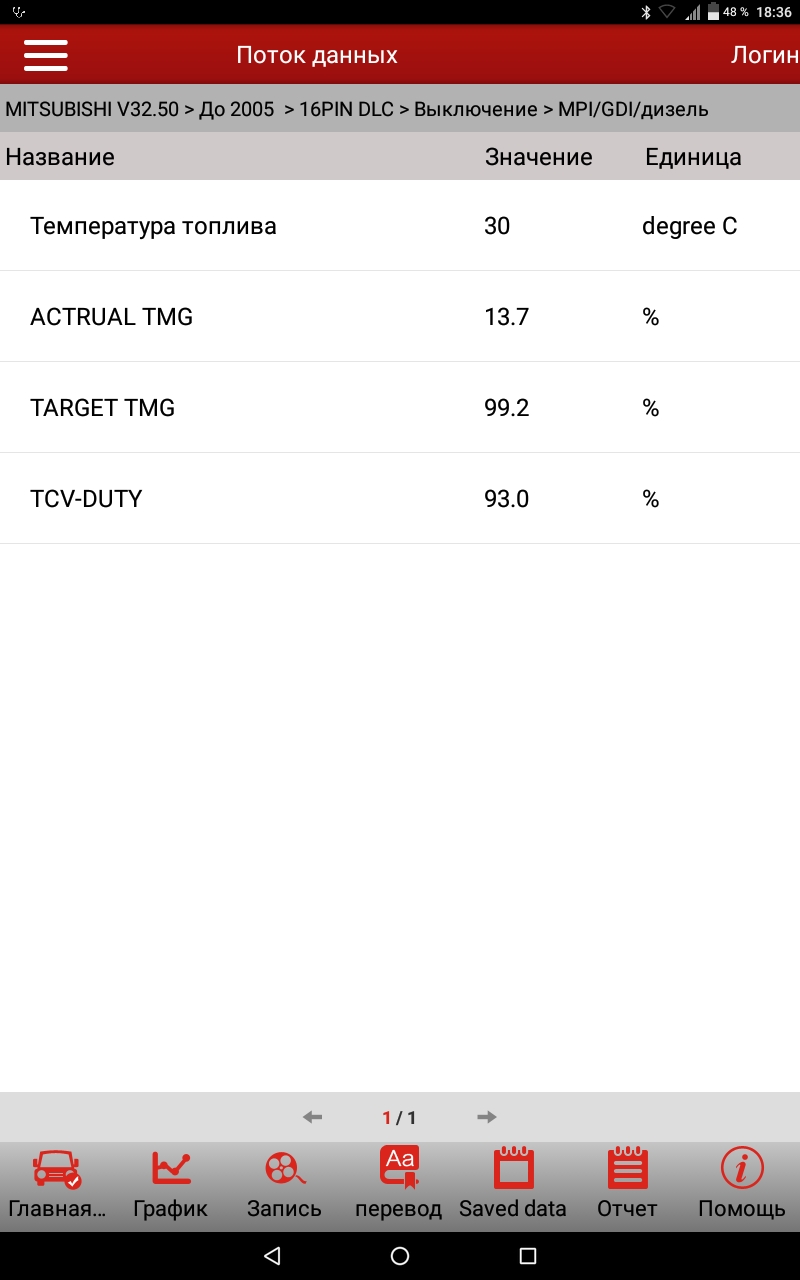Open the Отчет report
Screen dimensions: 800x1280
coord(627,1182)
